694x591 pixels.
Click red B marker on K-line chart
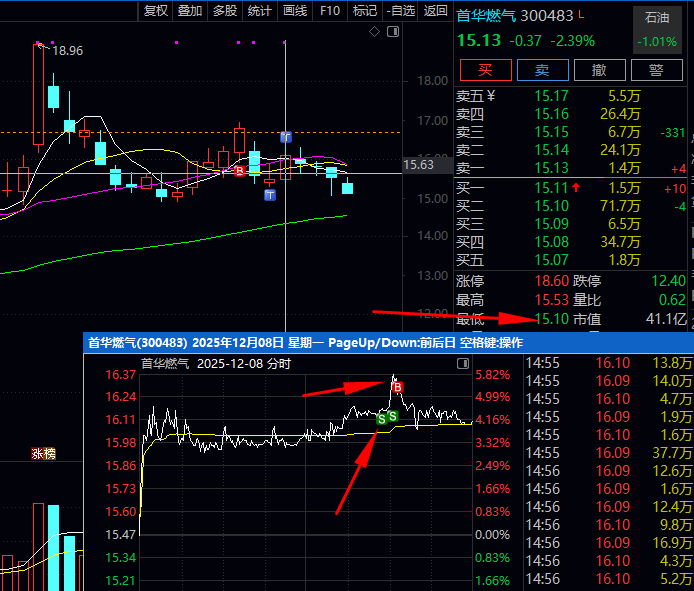[239, 170]
